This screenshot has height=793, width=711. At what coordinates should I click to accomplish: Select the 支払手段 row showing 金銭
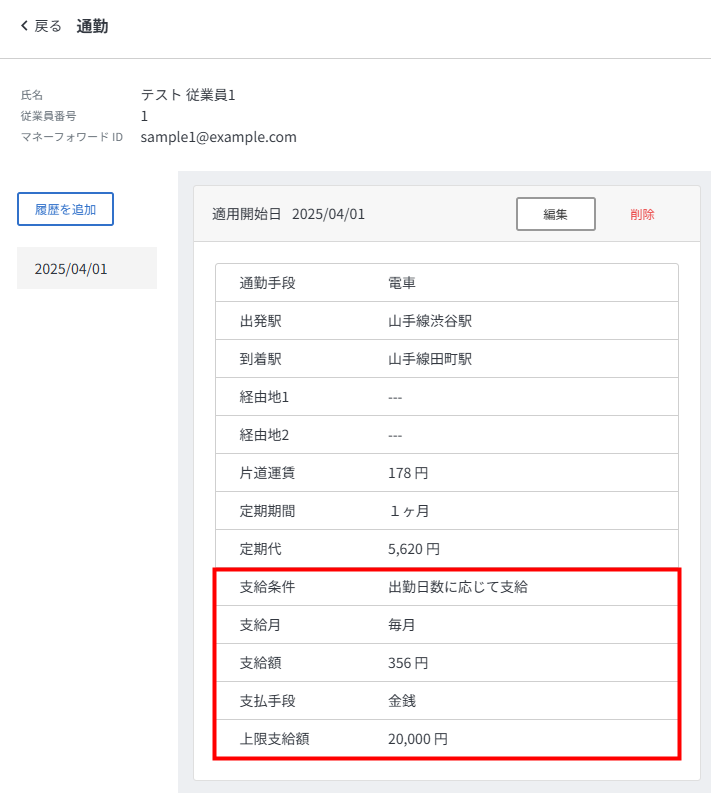[x=446, y=701]
